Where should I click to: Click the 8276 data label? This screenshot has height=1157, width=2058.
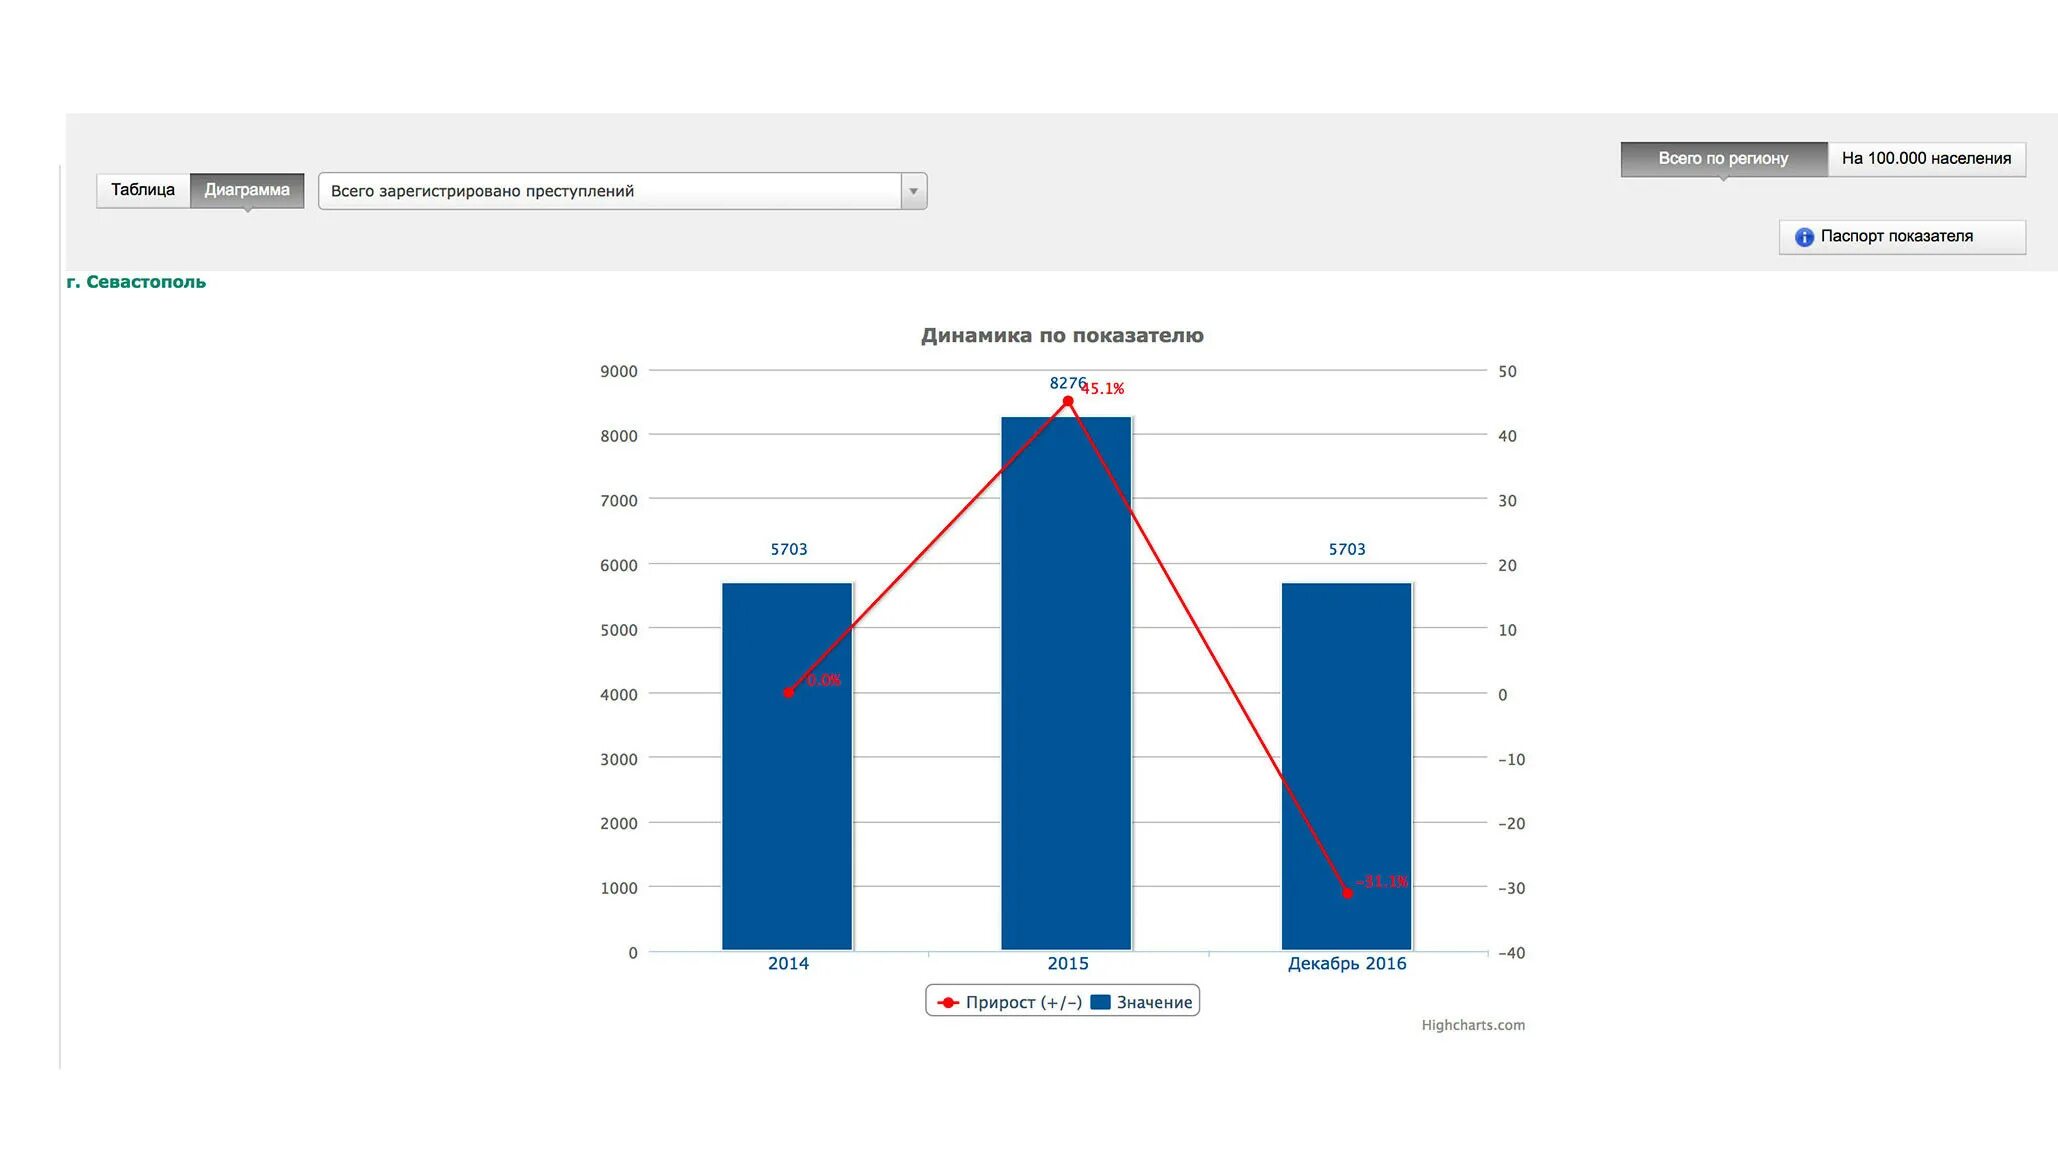1066,383
